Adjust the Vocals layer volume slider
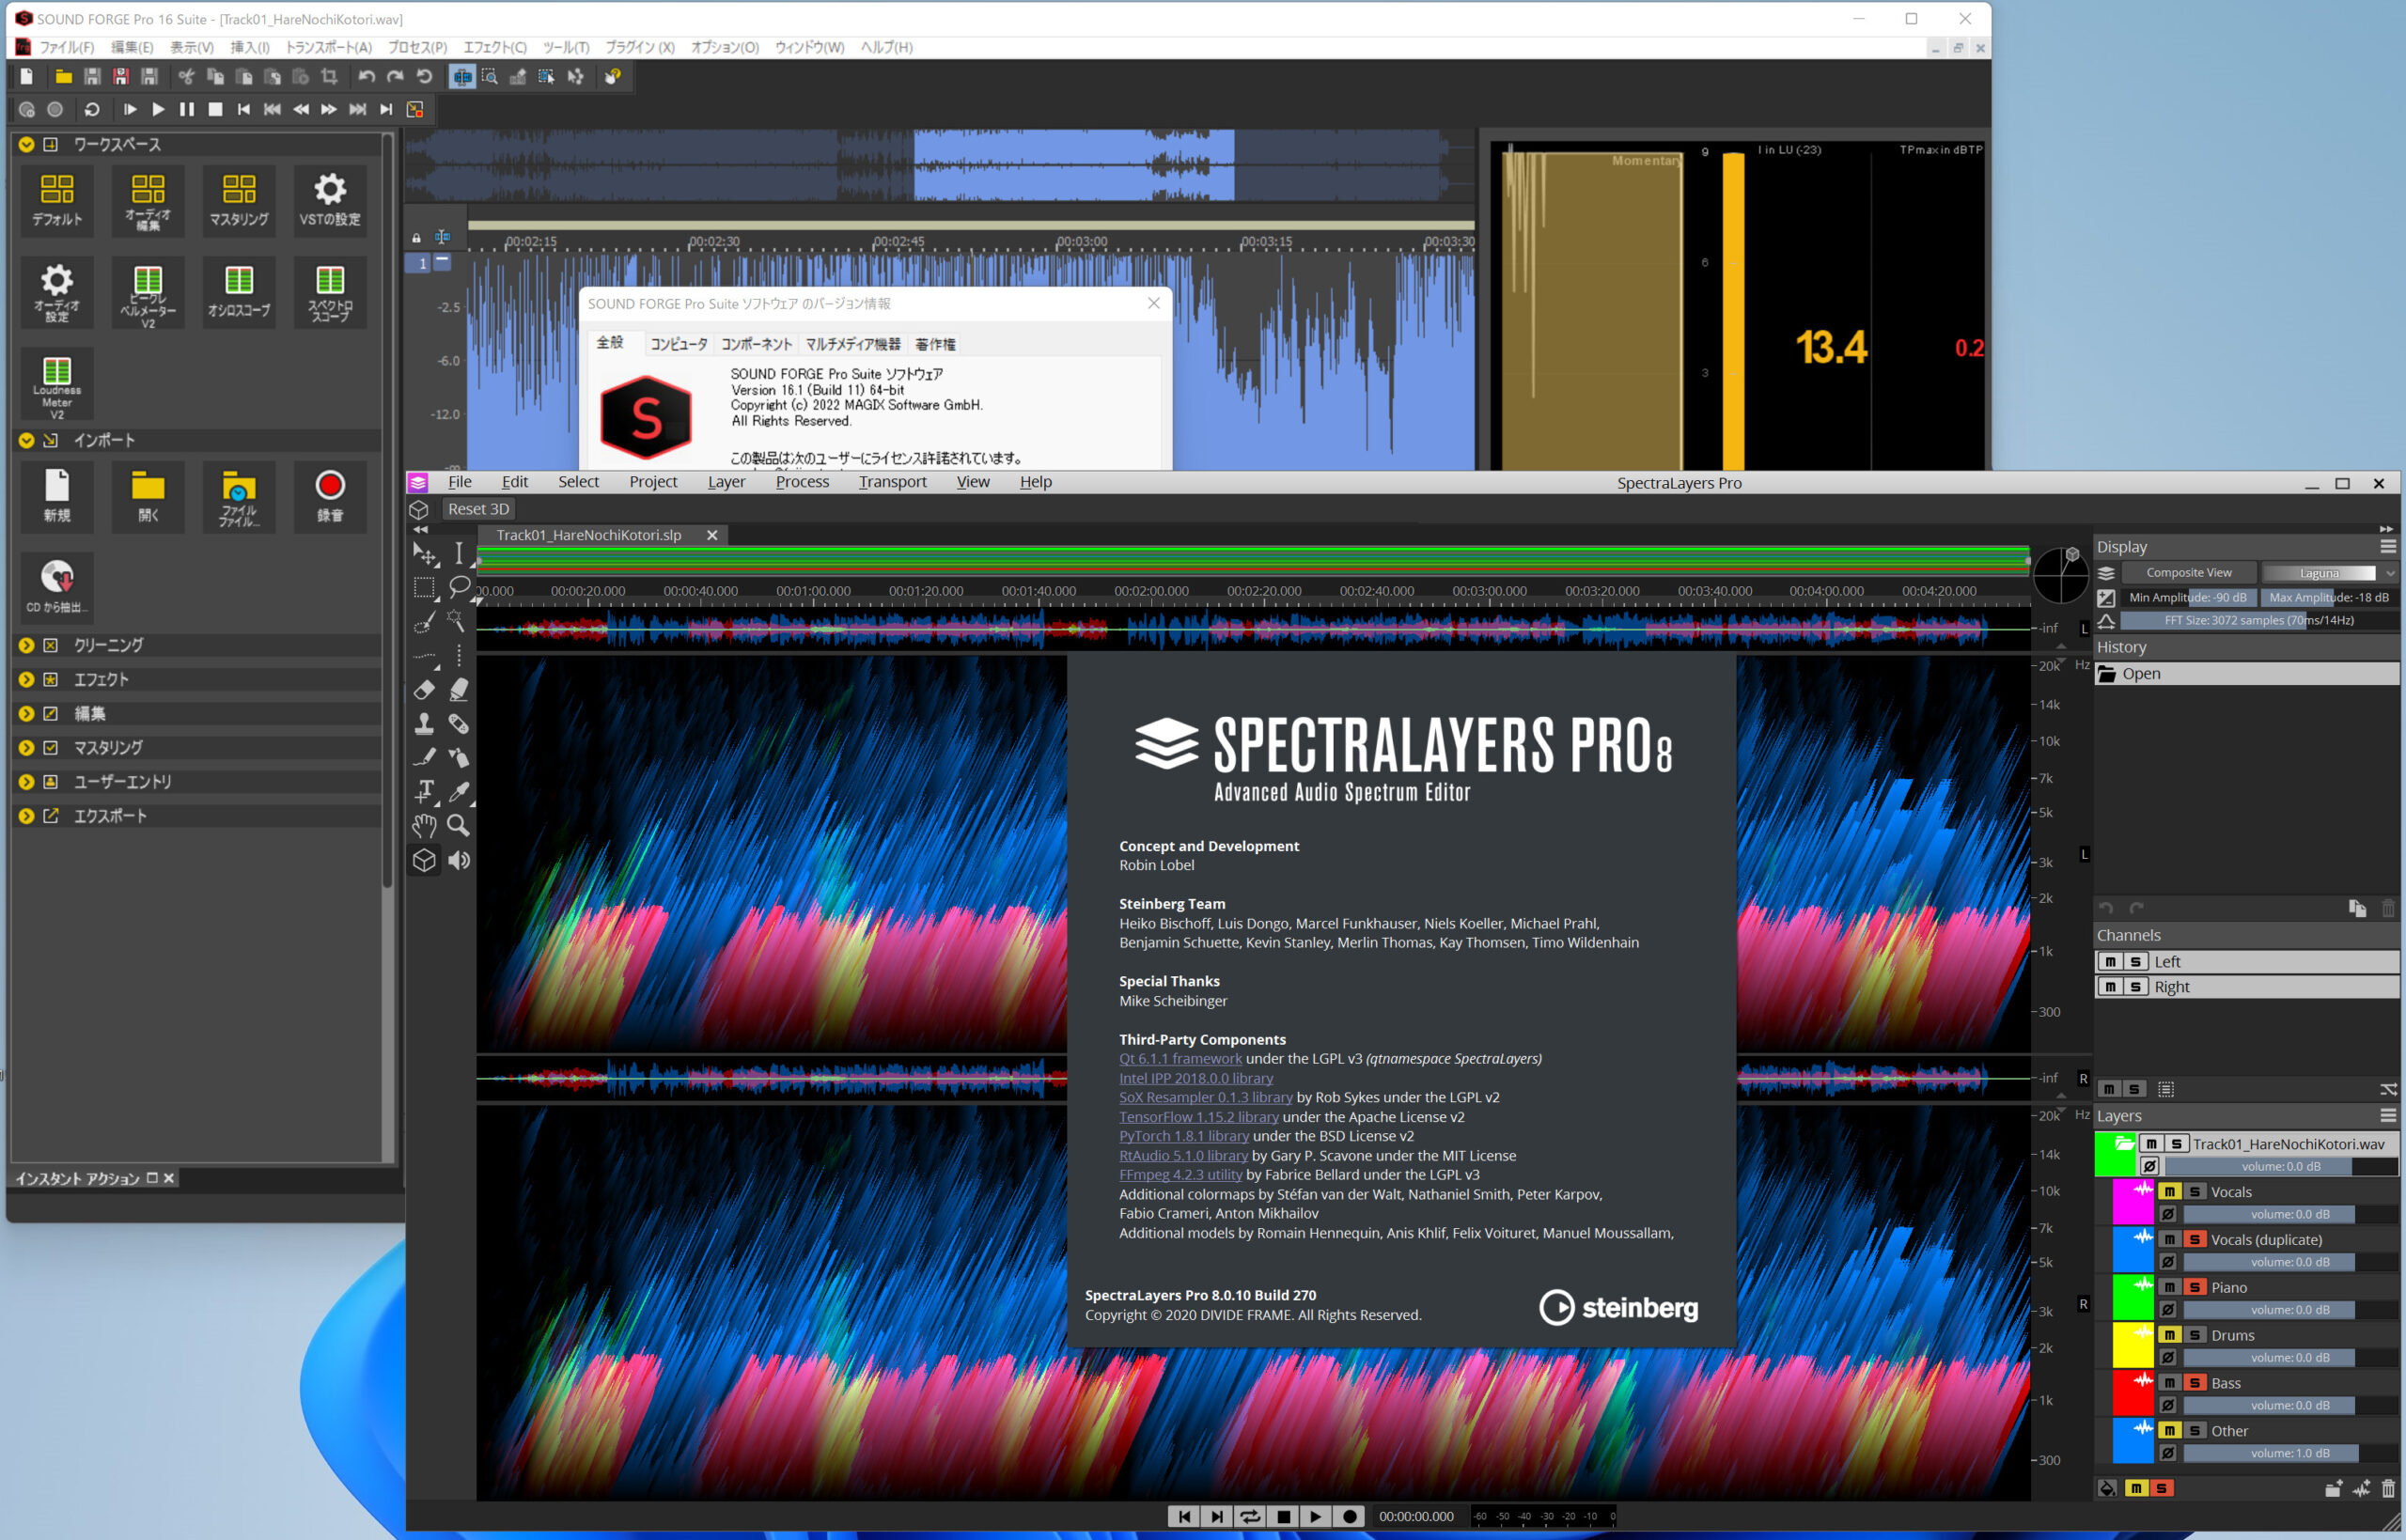This screenshot has width=2406, height=1540. click(x=2289, y=1214)
